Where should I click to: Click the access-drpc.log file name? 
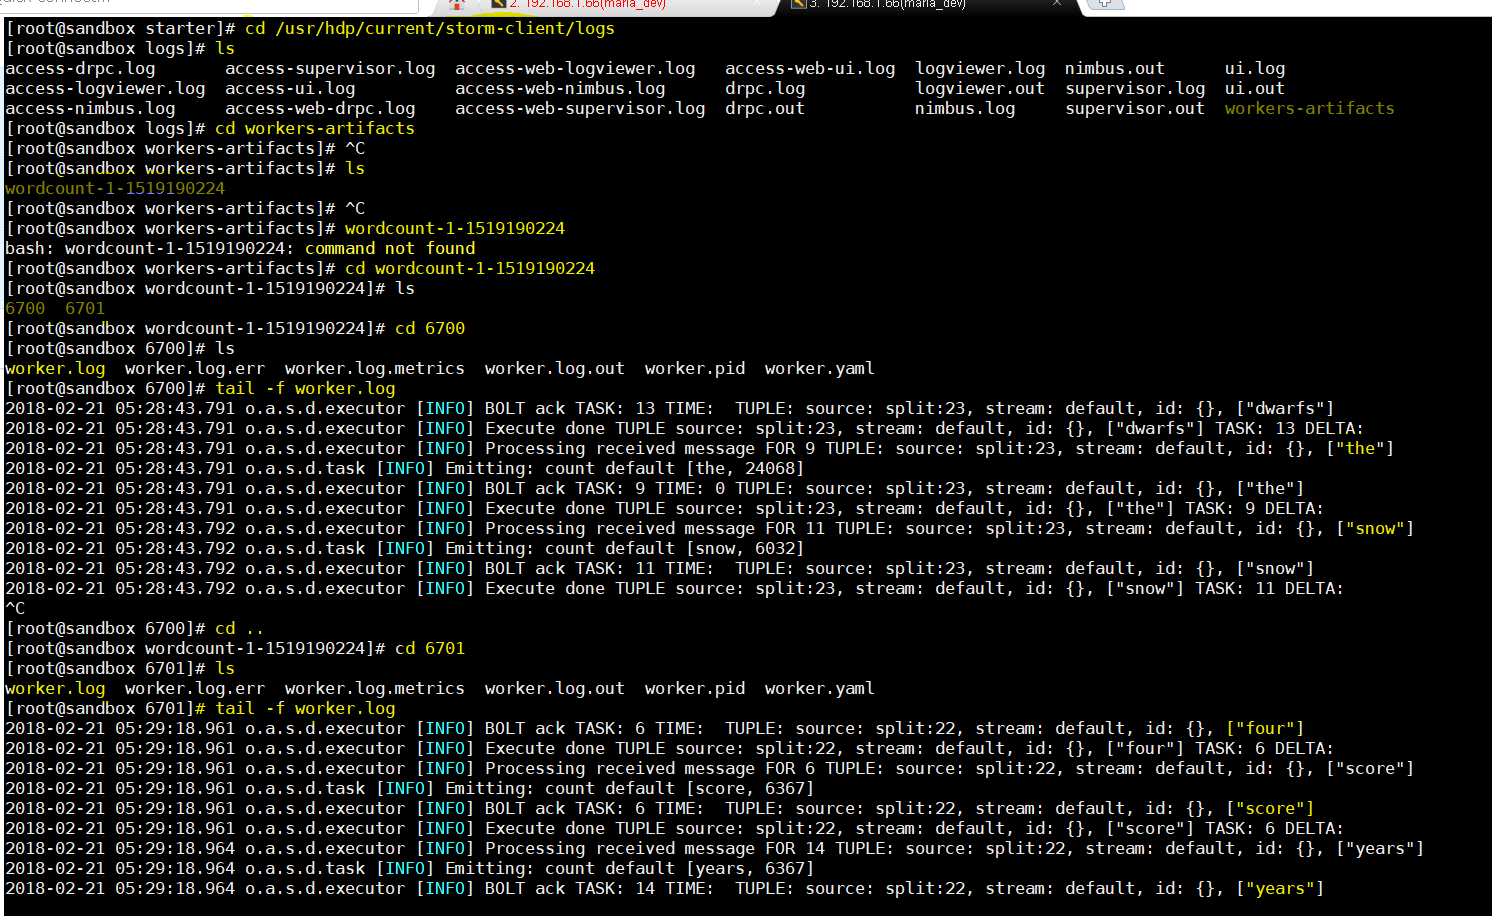pyautogui.click(x=80, y=69)
